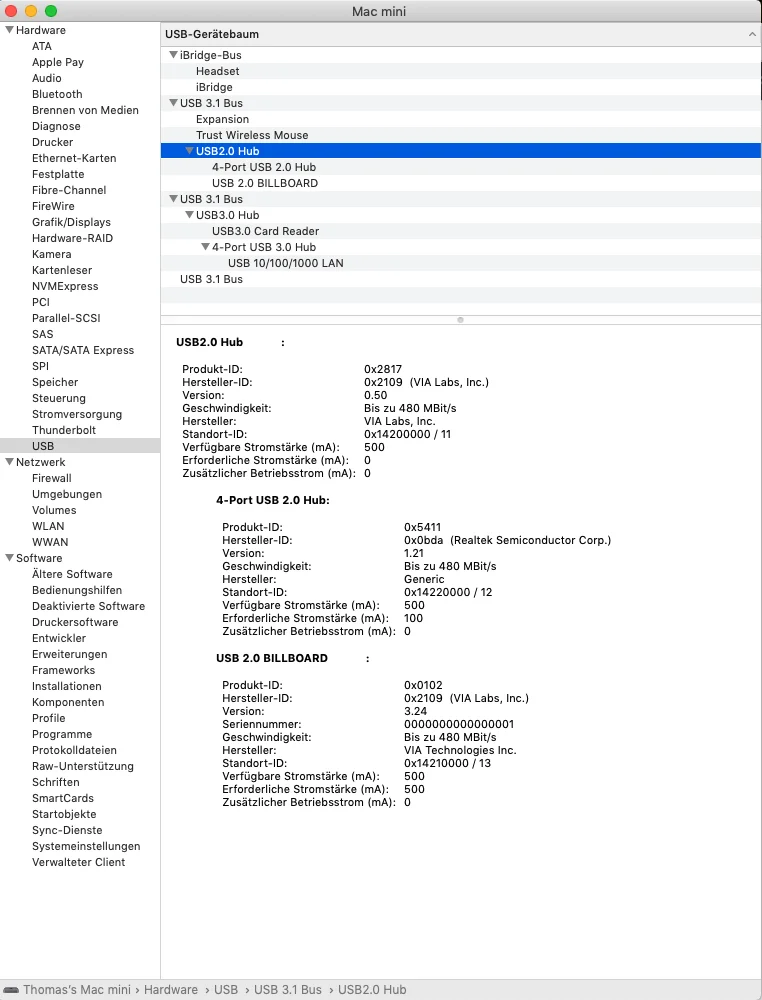Select USB 2.0 BILLBOARD tree row
The height and width of the screenshot is (1000, 762).
(x=461, y=183)
